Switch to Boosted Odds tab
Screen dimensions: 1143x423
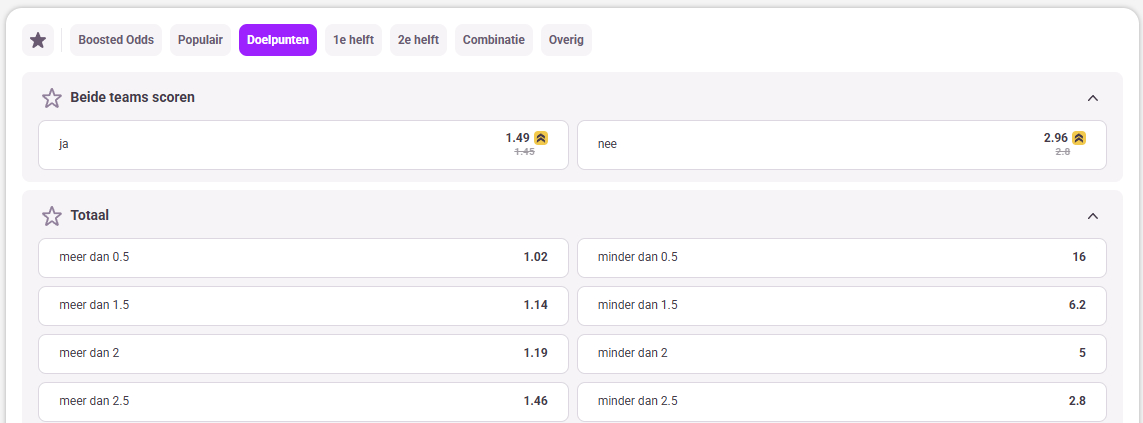point(116,40)
